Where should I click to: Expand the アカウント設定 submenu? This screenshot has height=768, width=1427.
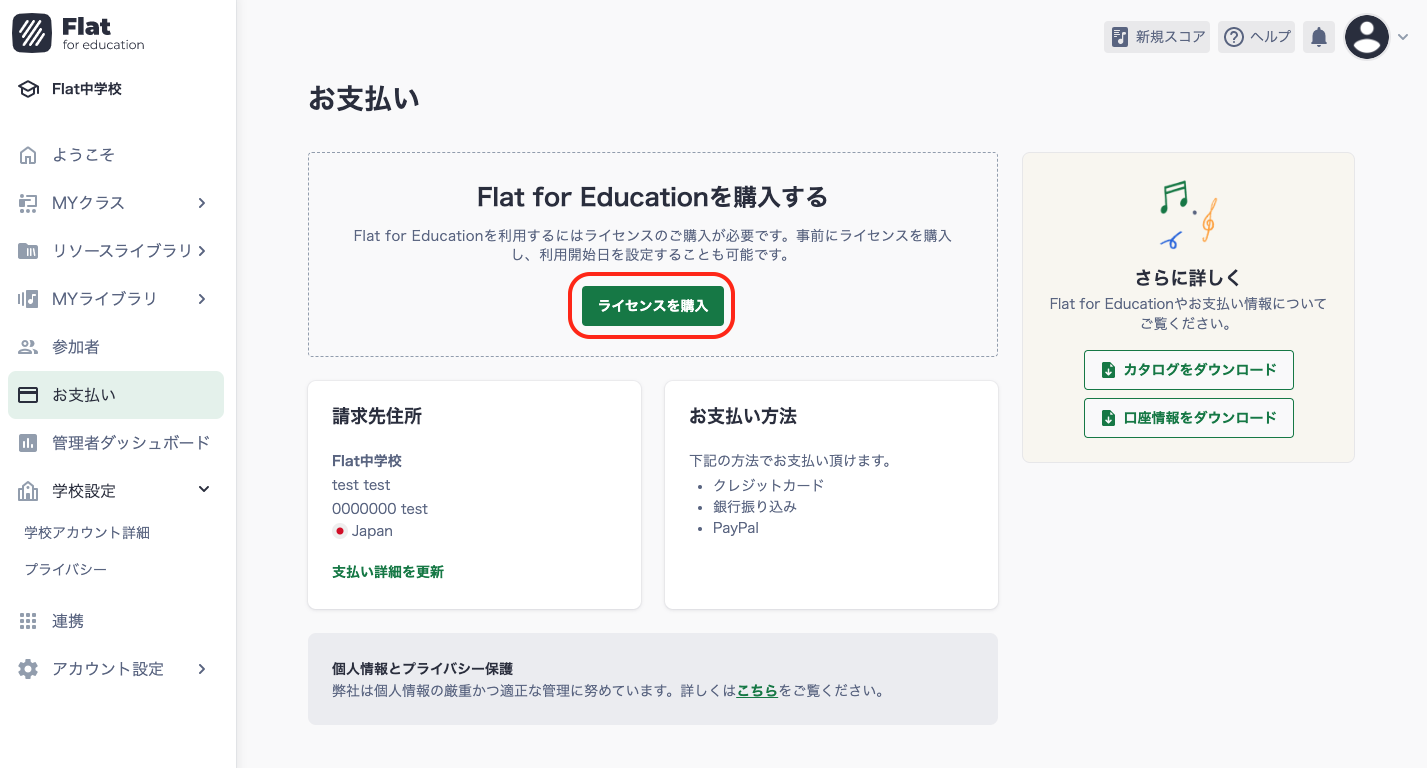click(x=206, y=669)
